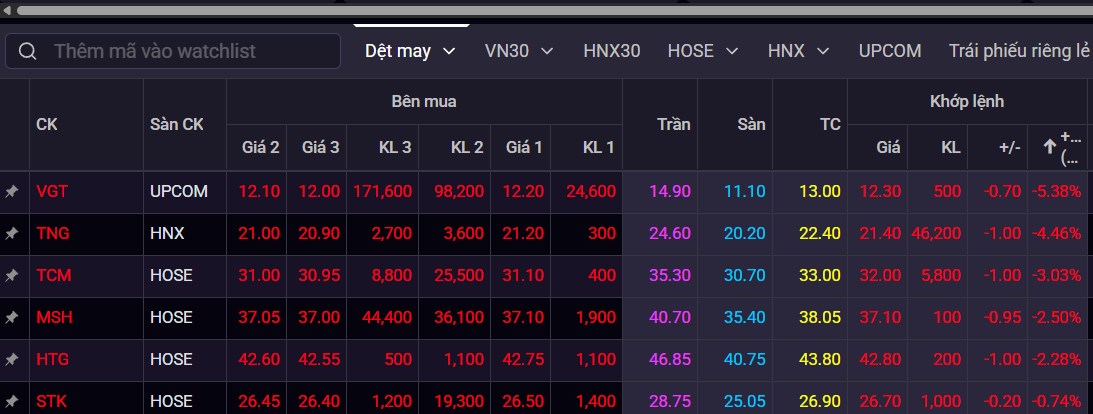Click the Giá 3 column header

[x=321, y=147]
